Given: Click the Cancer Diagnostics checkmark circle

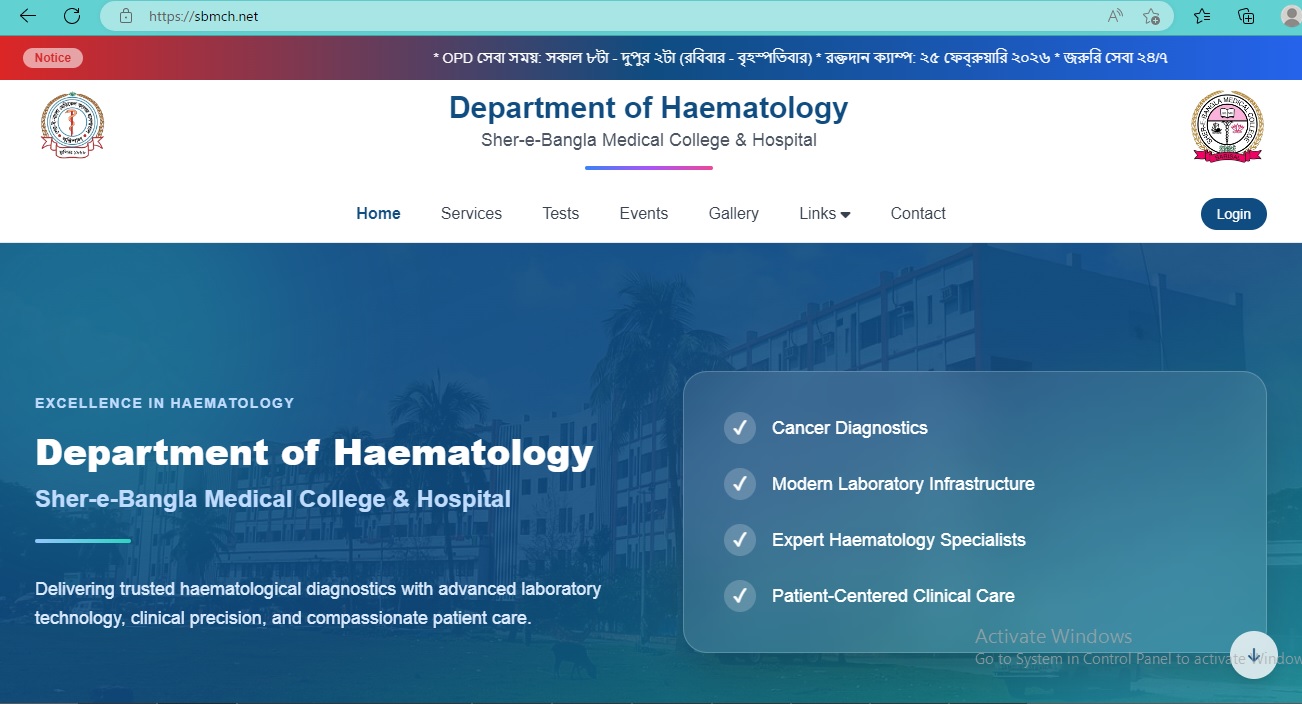Looking at the screenshot, I should pyautogui.click(x=740, y=428).
